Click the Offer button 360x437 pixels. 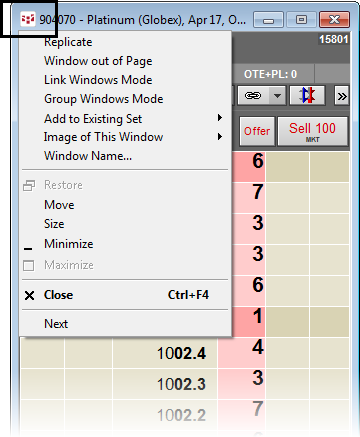click(257, 131)
